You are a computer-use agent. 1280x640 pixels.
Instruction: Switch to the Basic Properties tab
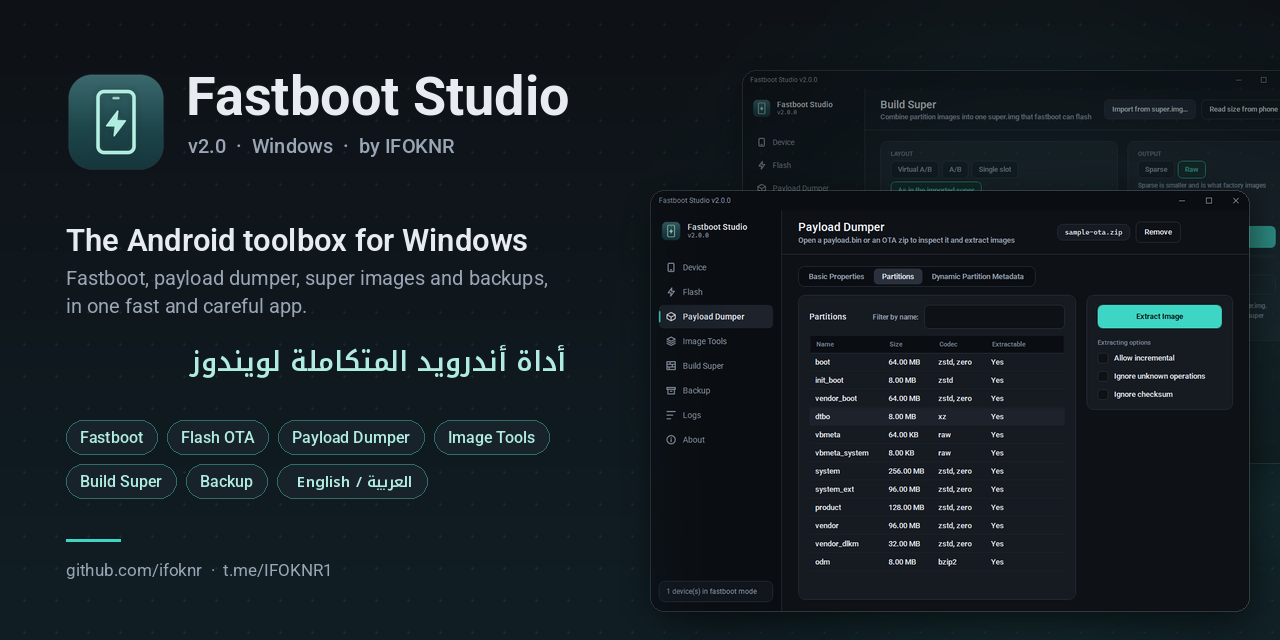(836, 276)
